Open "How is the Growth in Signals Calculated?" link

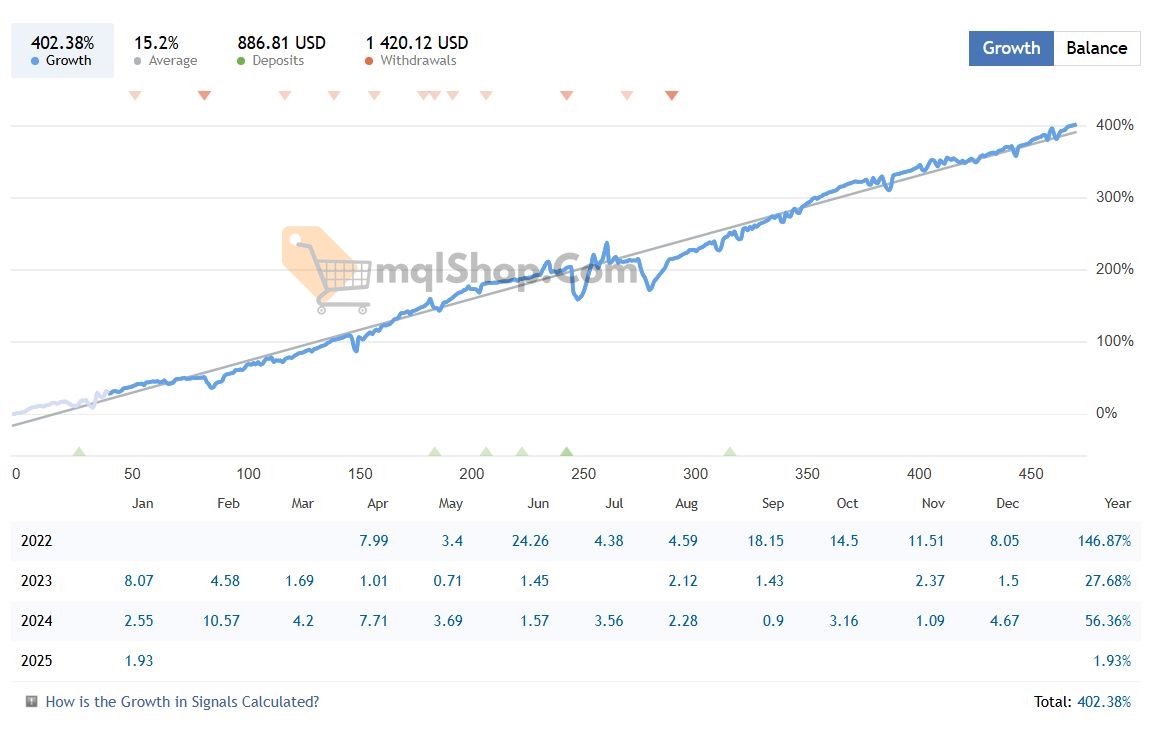(x=182, y=702)
